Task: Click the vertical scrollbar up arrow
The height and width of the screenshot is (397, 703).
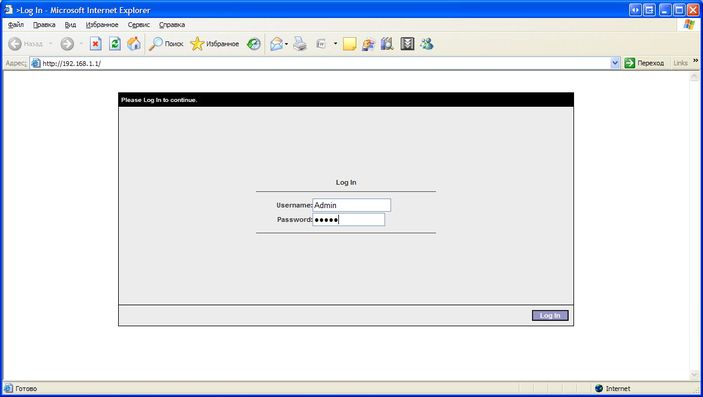Action: click(x=694, y=77)
